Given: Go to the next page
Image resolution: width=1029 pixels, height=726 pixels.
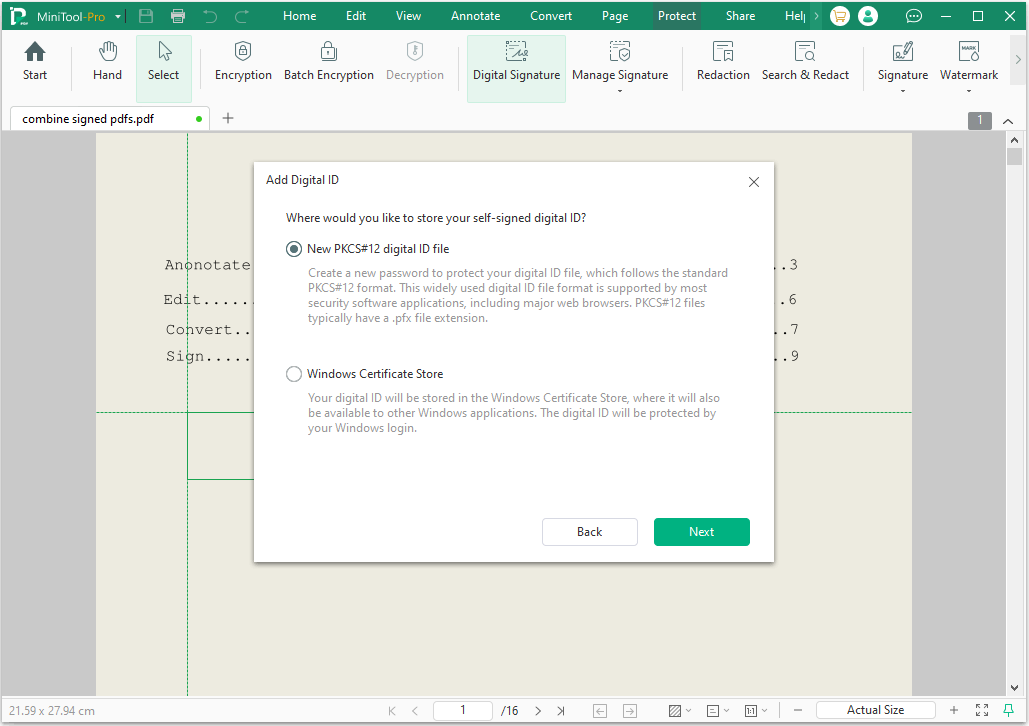Looking at the screenshot, I should [538, 710].
